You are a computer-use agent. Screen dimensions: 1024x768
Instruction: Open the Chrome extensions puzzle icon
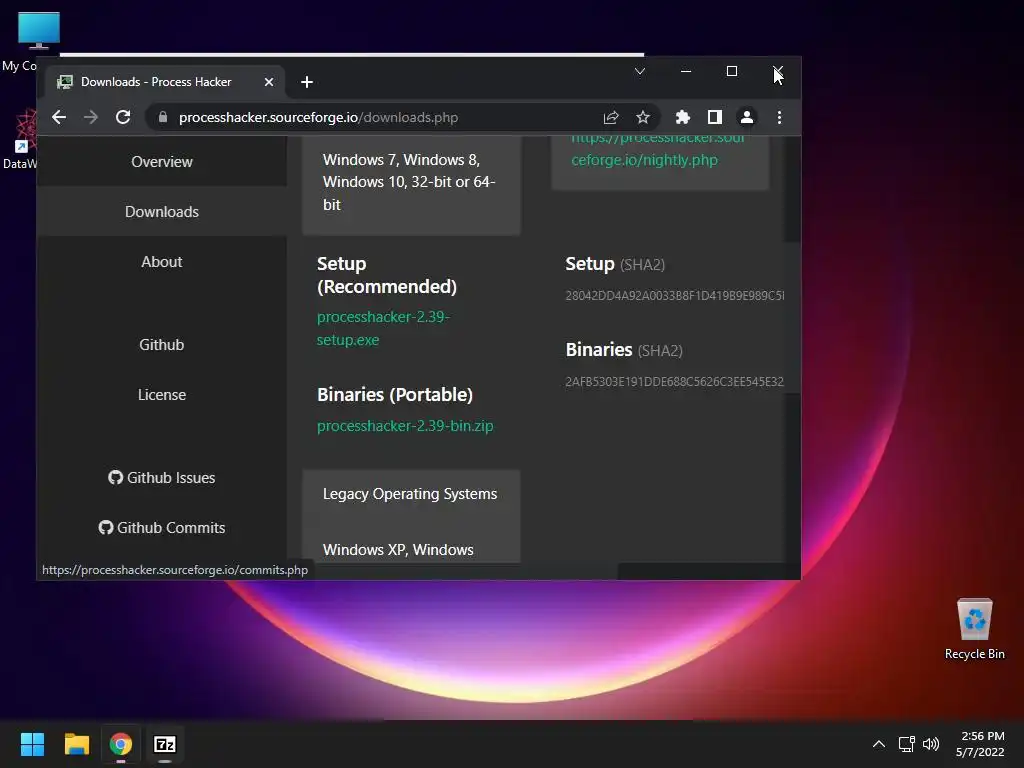coord(682,118)
